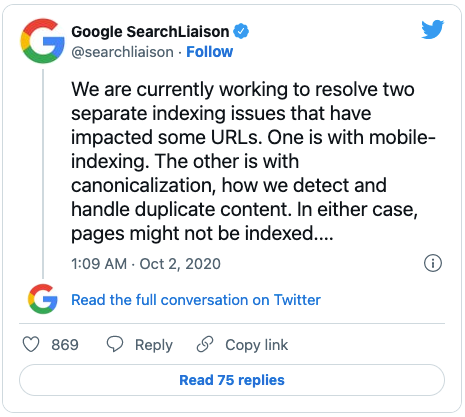Open the tweet text about indexing issues
The width and height of the screenshot is (465, 417).
[253, 161]
